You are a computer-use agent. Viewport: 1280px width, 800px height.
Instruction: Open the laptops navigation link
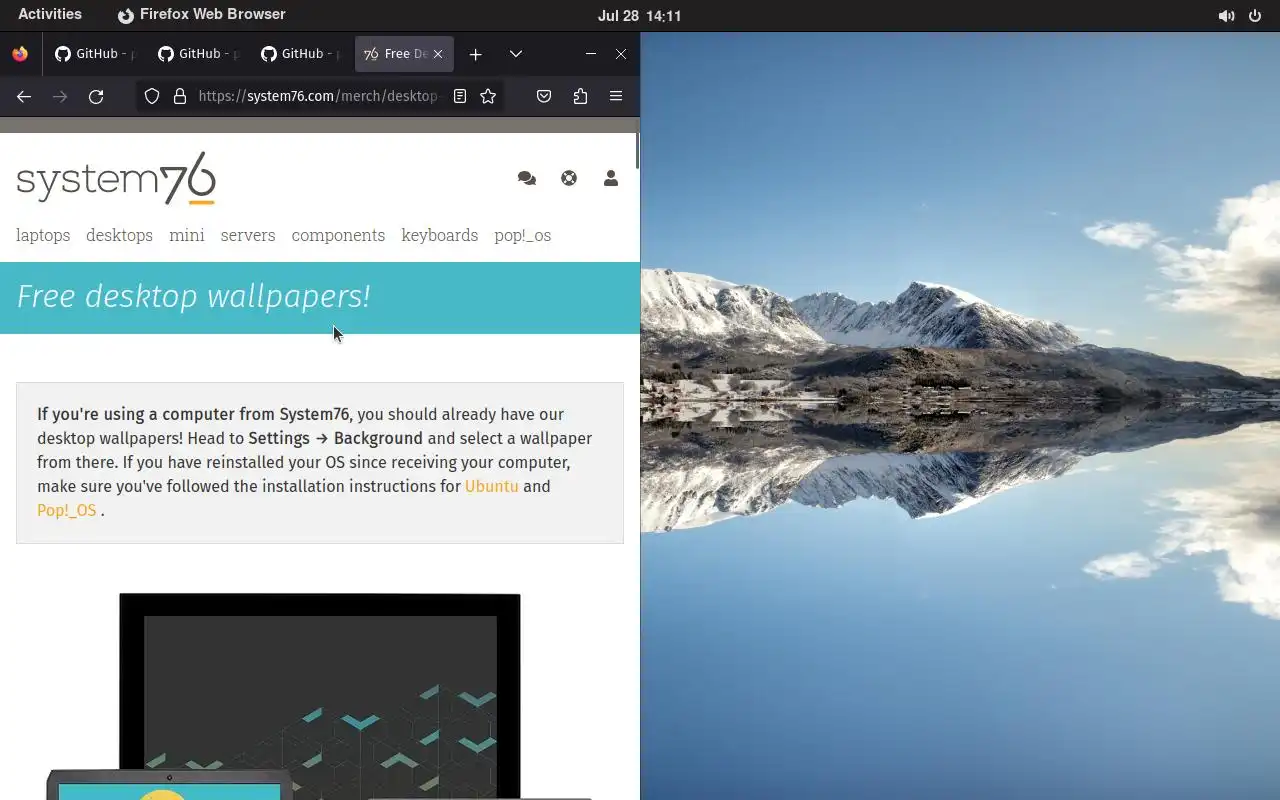pyautogui.click(x=43, y=235)
